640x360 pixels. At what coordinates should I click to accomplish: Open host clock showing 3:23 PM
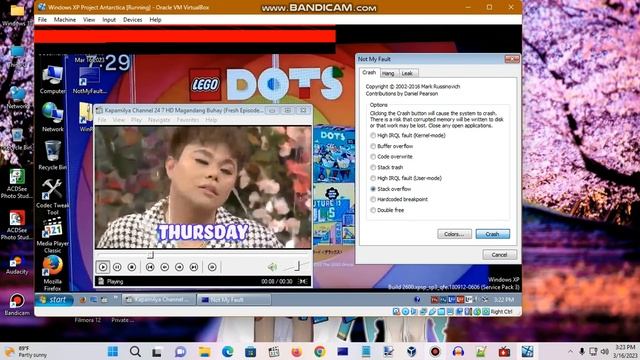625,351
